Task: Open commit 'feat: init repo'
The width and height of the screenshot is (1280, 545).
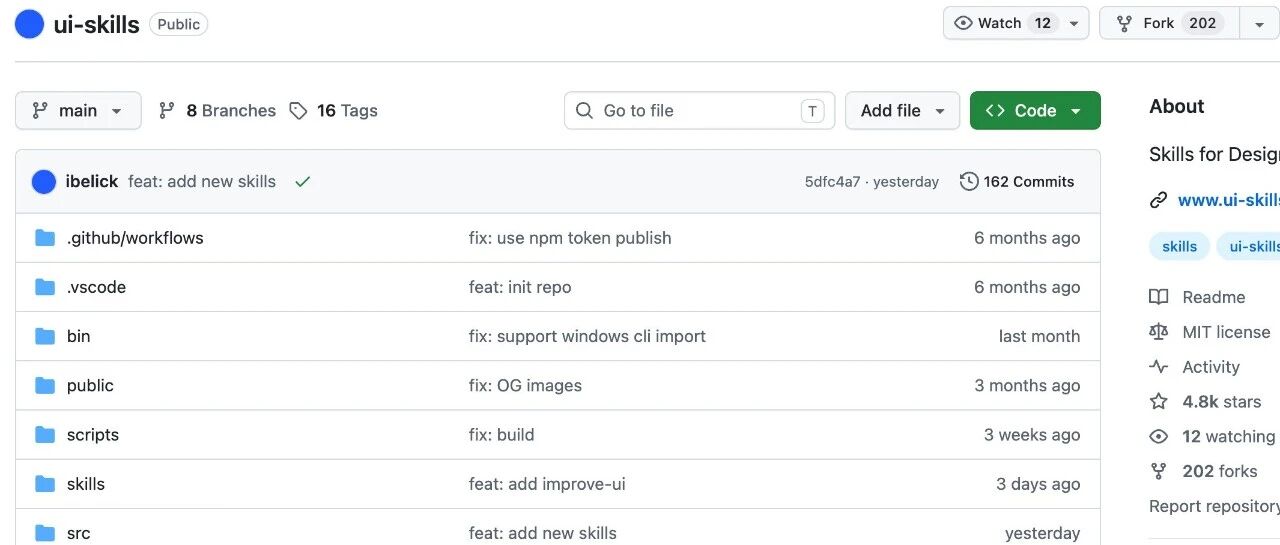Action: [520, 287]
